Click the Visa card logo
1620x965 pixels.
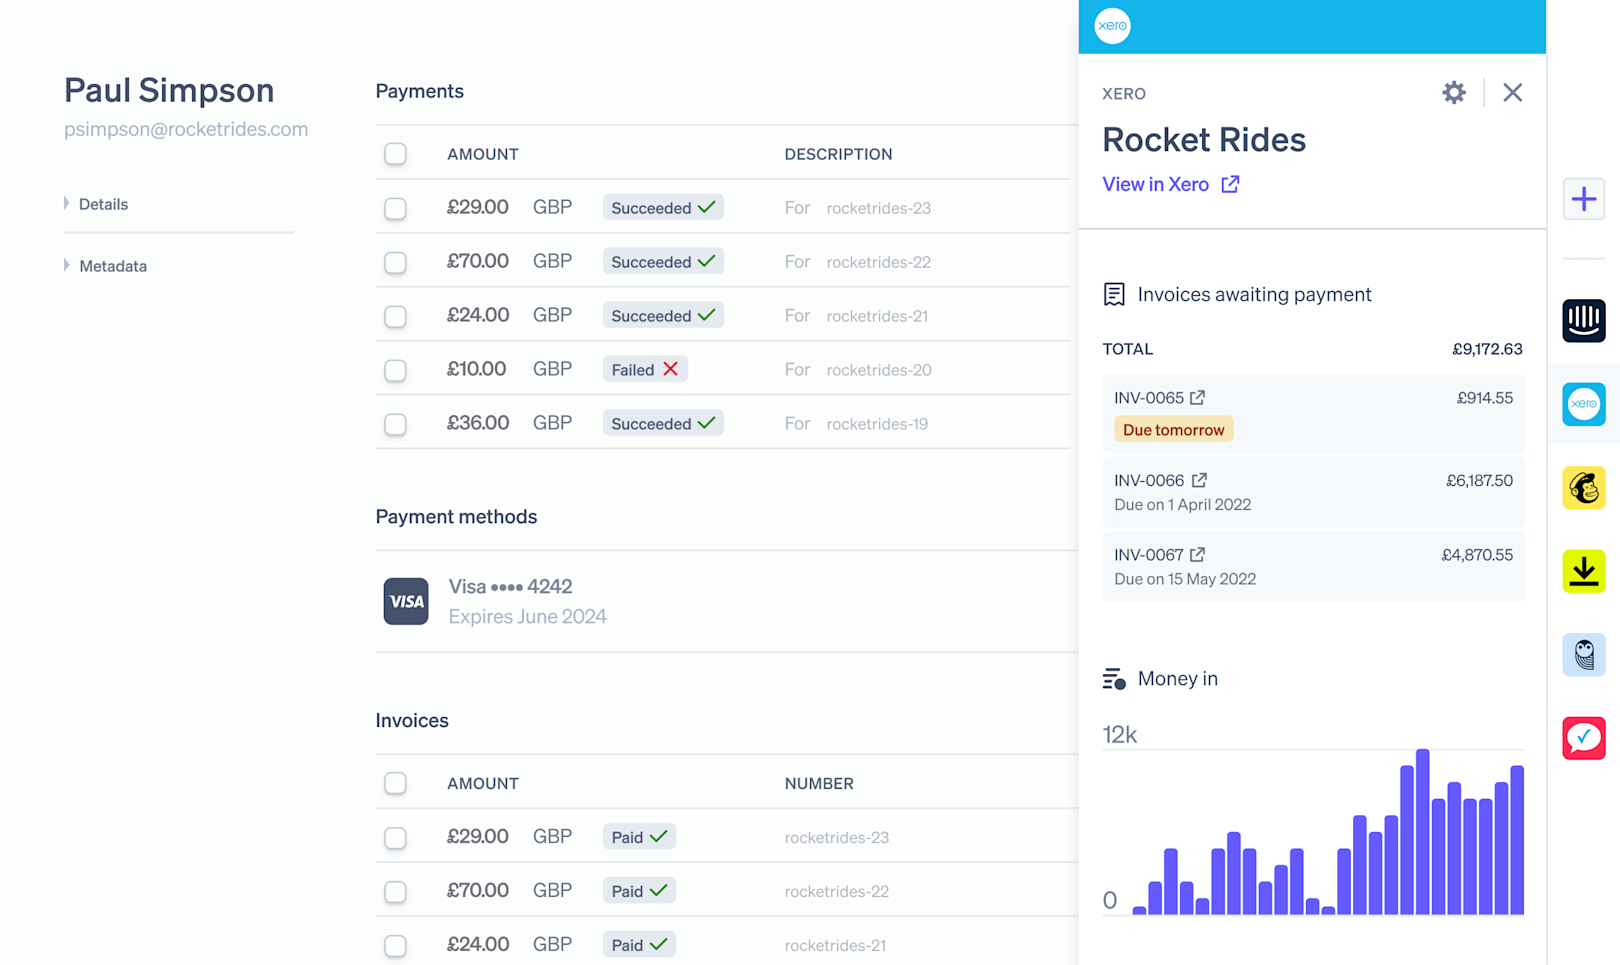(406, 601)
